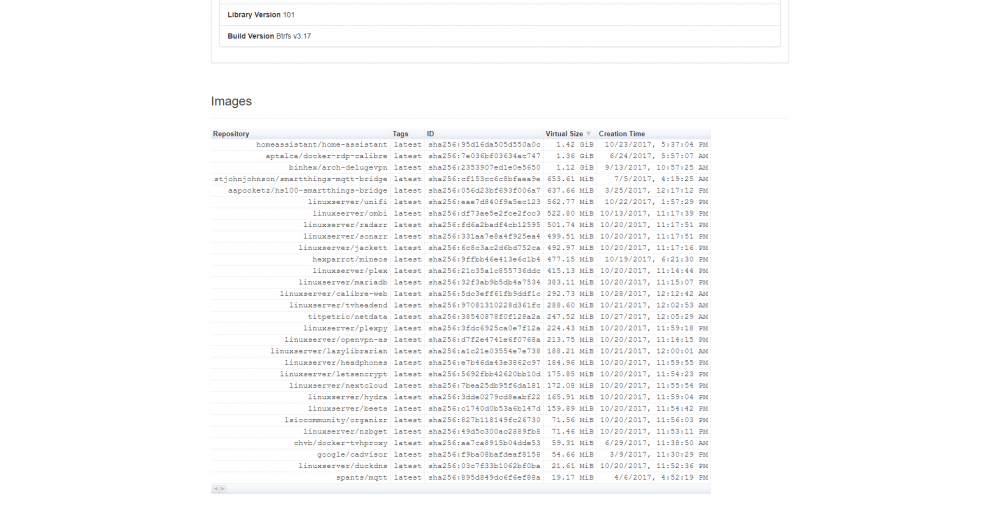1000x515 pixels.
Task: Select stjohnjohnson/smartthings-mqtt-bridge cell
Action: (x=300, y=179)
